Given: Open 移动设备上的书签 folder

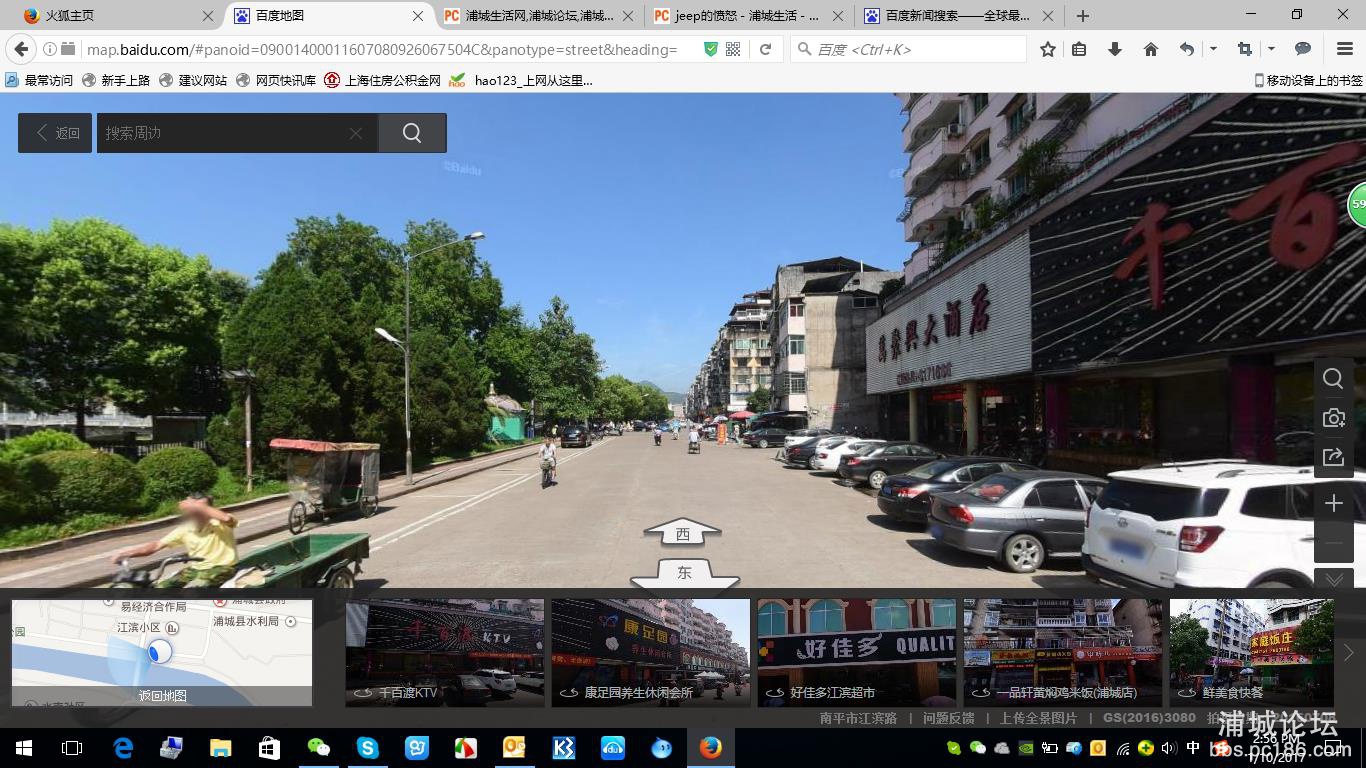Looking at the screenshot, I should (1308, 80).
